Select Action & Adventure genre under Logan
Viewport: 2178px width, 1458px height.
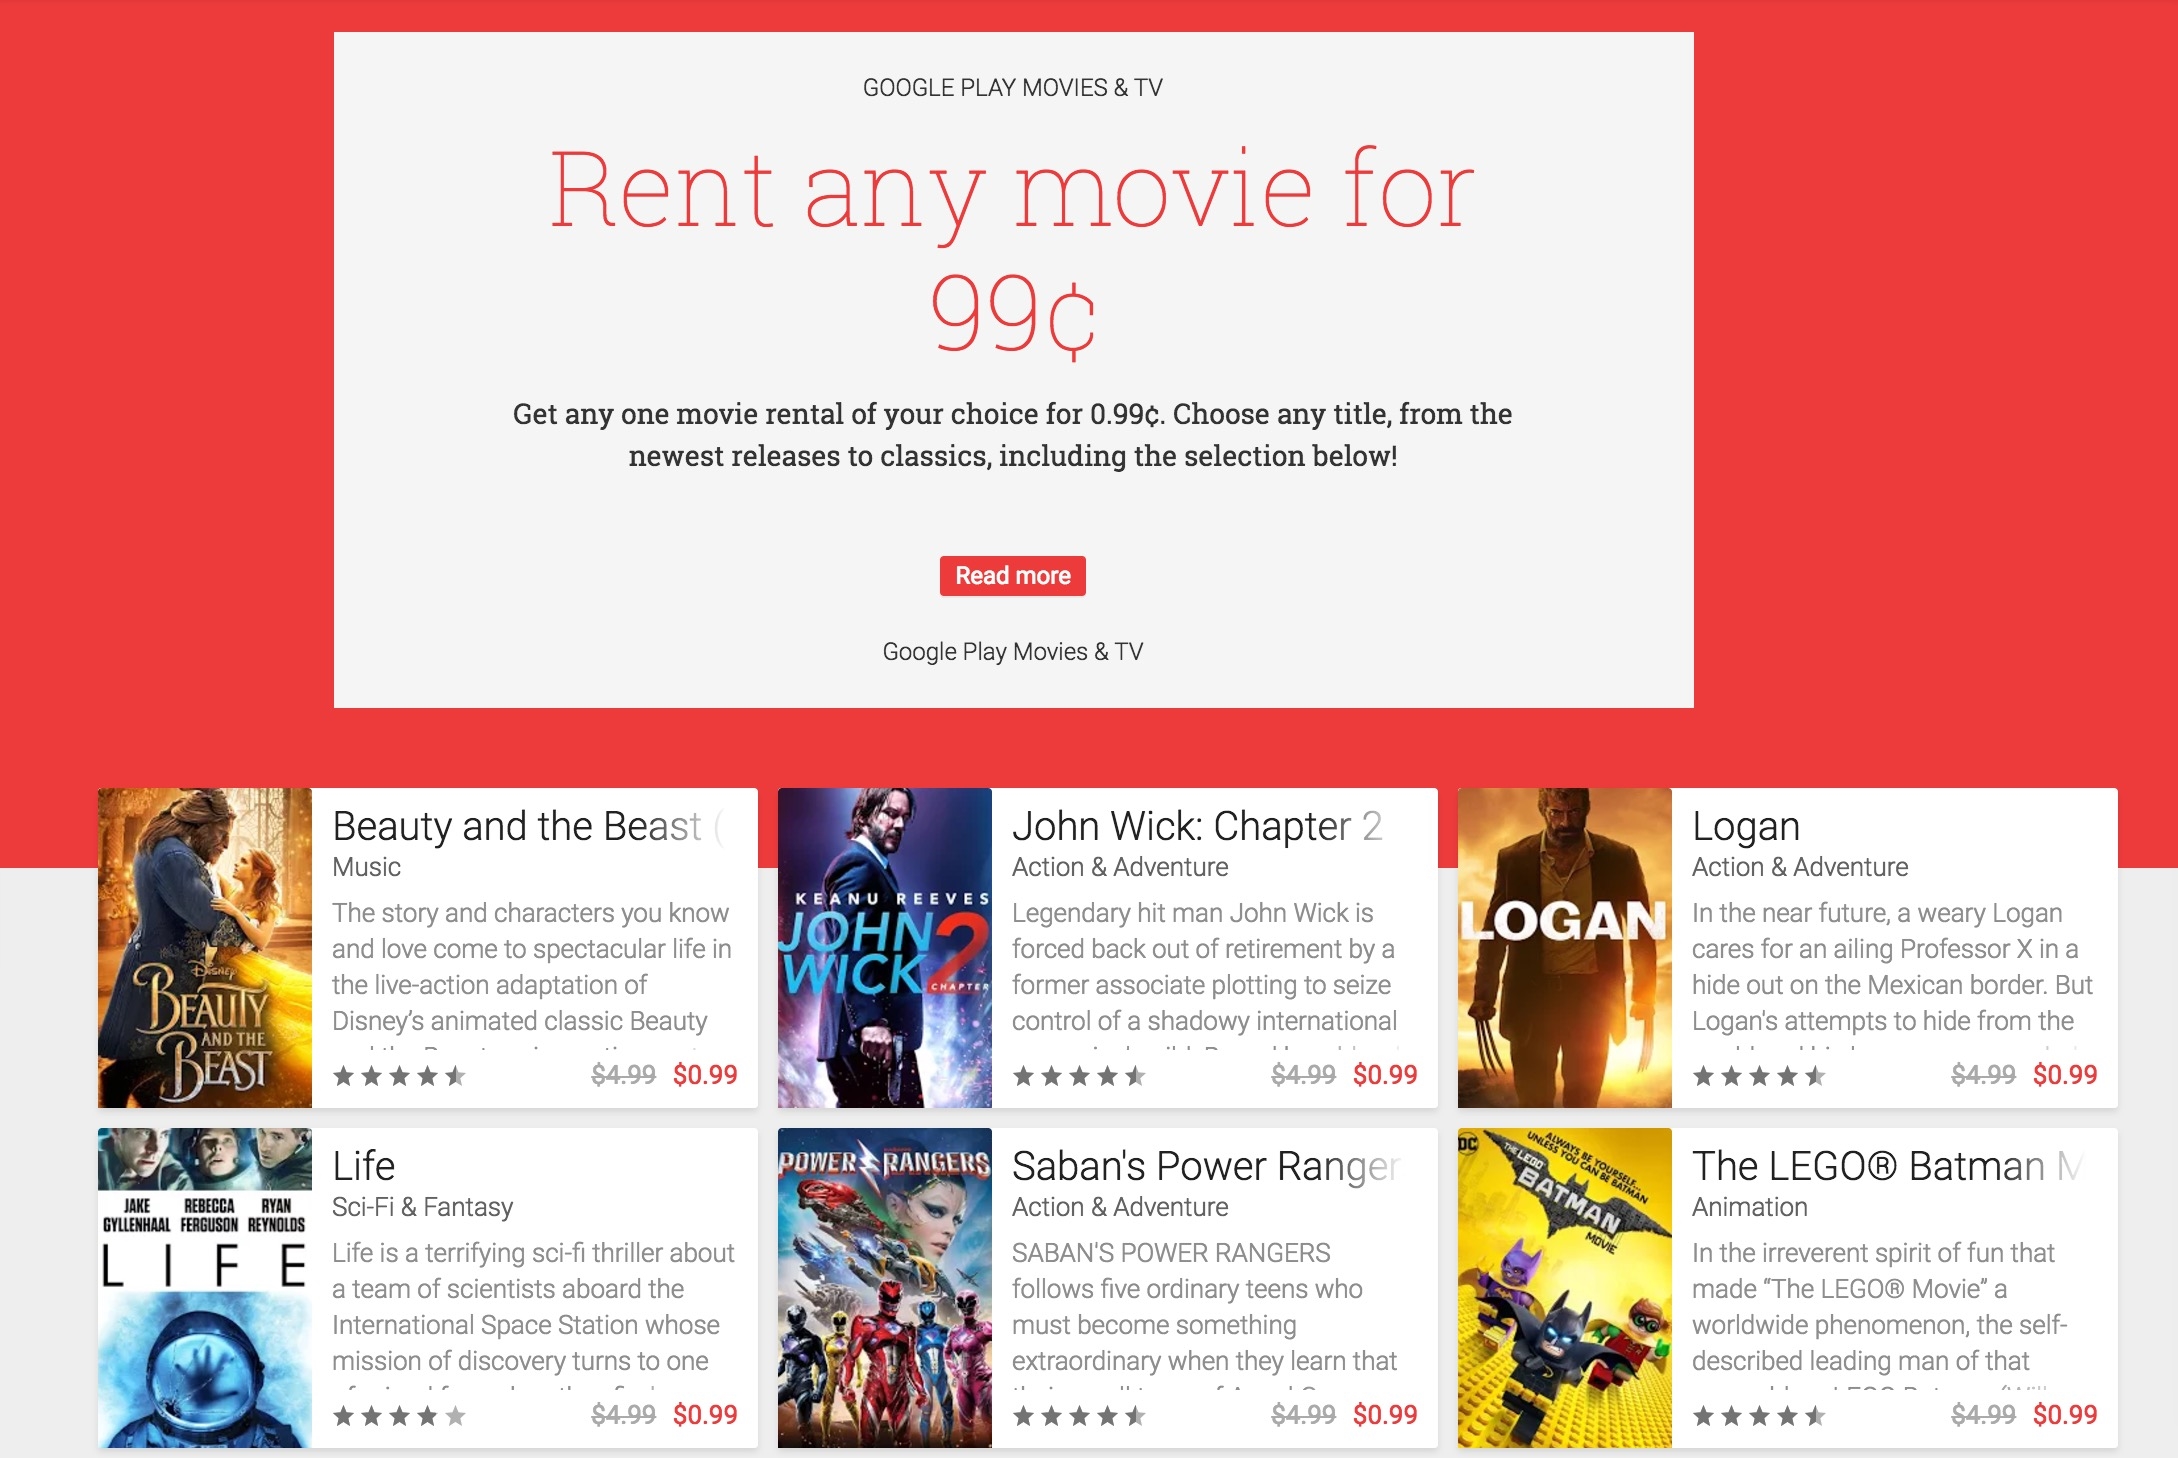1800,867
